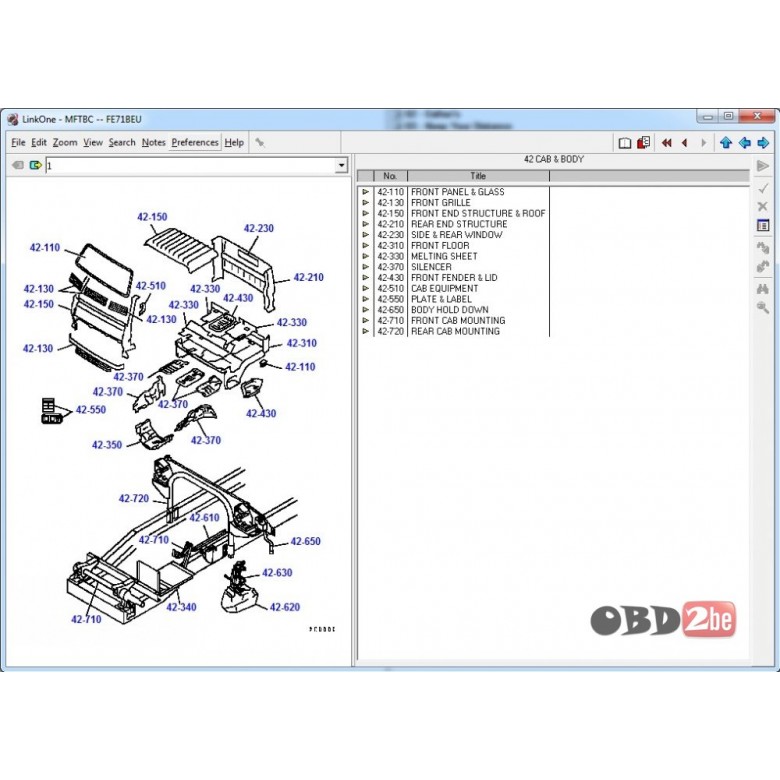
Task: Select the SIDE & REAR WINDOW title
Action: point(457,235)
